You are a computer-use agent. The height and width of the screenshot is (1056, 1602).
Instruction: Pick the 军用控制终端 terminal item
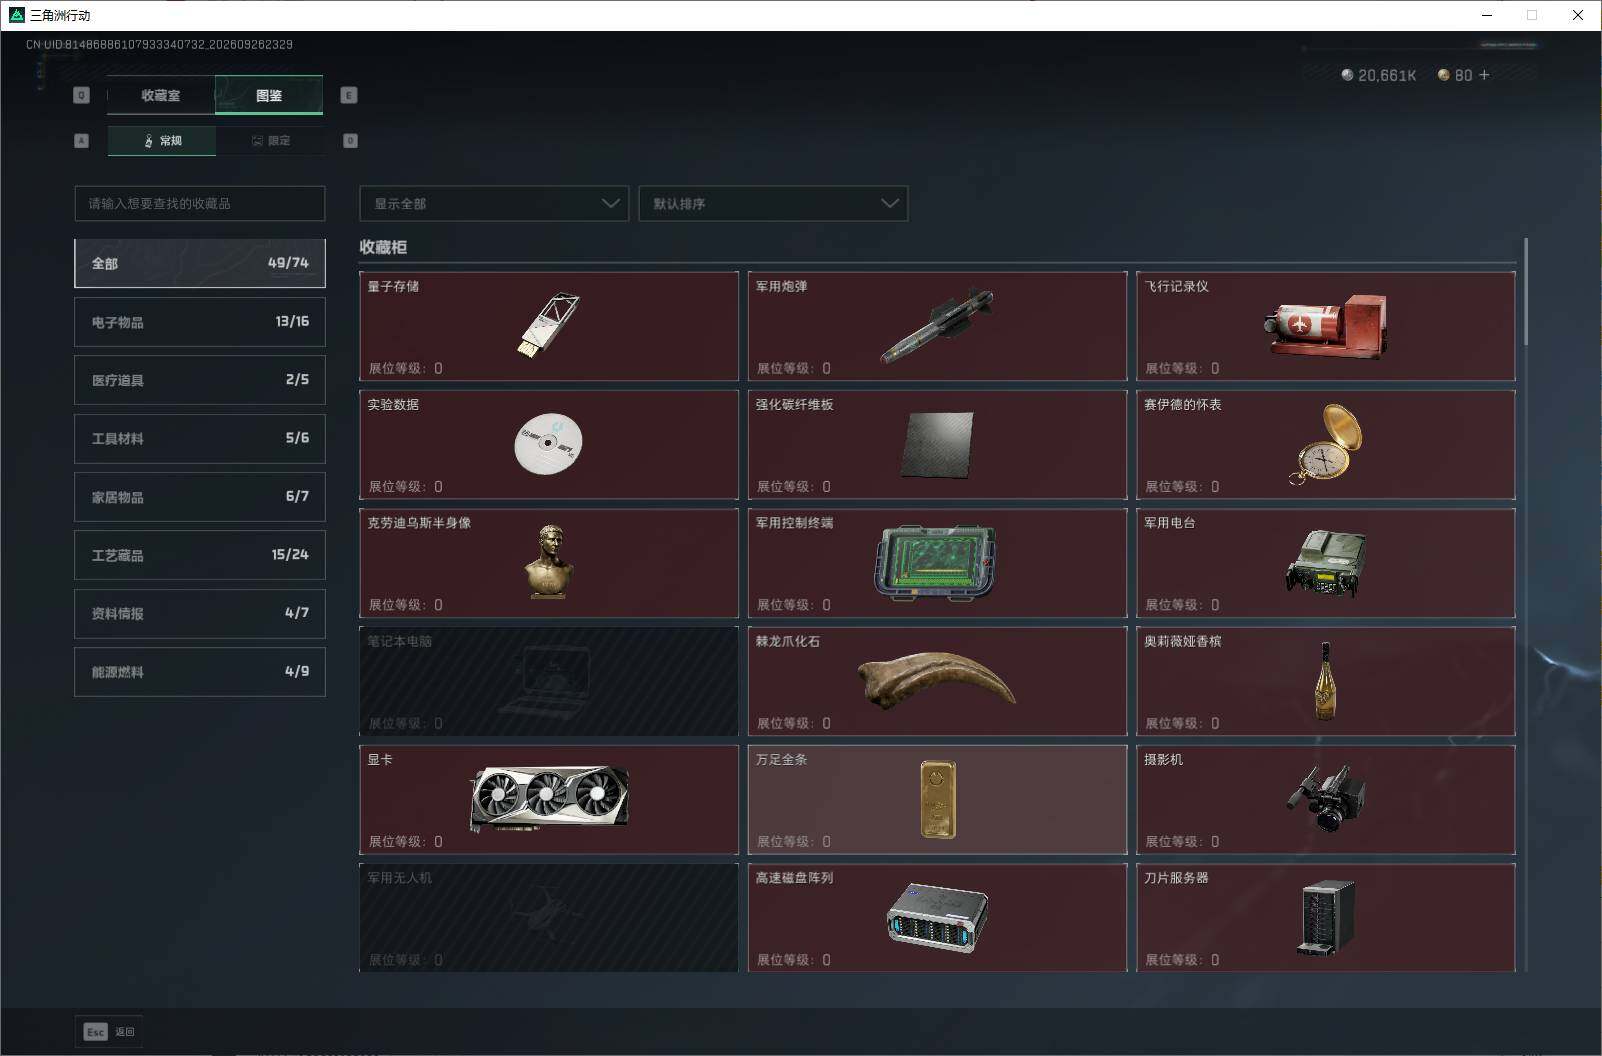point(937,563)
